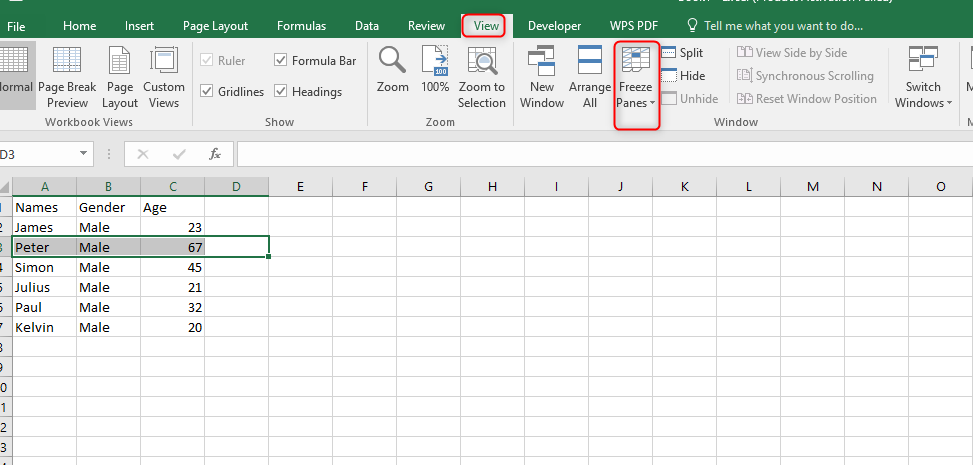
Task: Click the age cell with 67
Action: (x=173, y=247)
